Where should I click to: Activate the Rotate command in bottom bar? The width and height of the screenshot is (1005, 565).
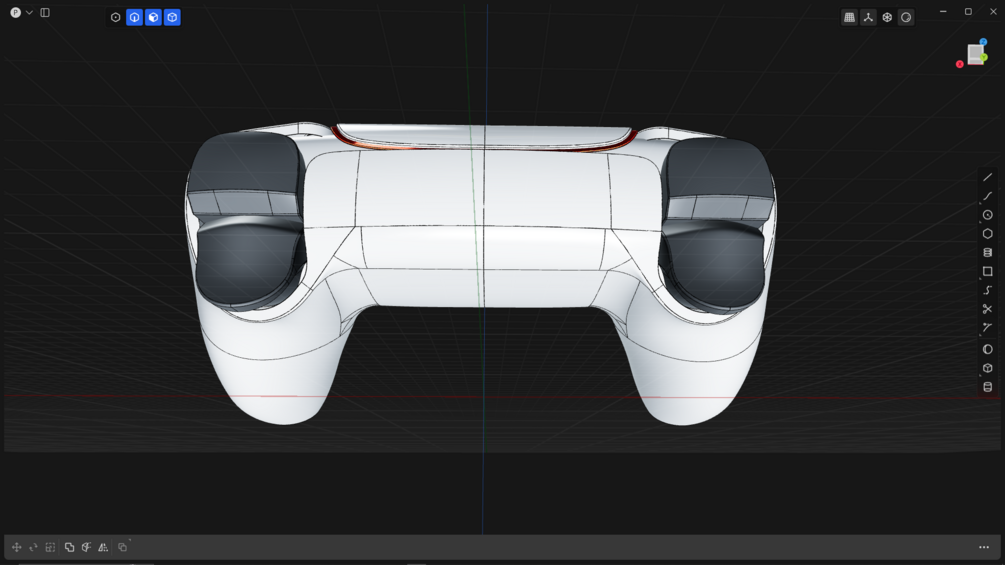[33, 547]
